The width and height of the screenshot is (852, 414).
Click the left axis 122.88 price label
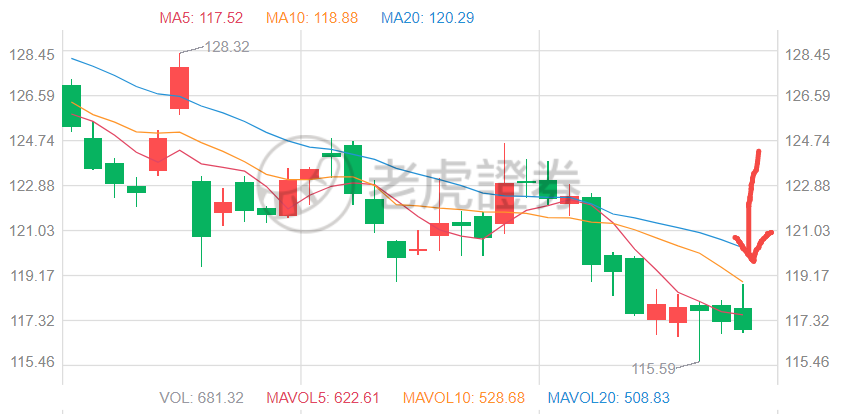(32, 186)
